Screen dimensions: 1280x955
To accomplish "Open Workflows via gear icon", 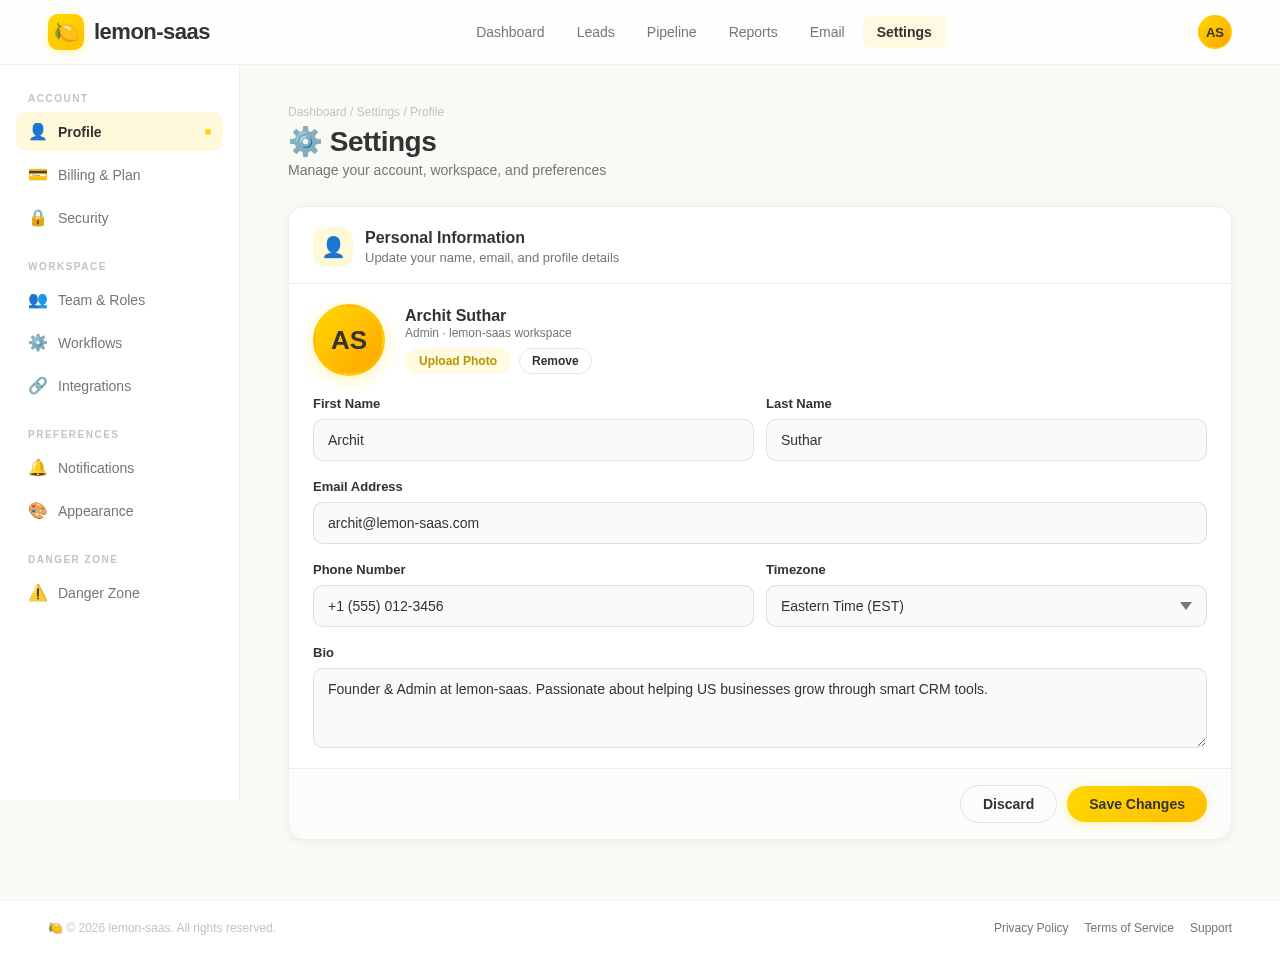I will tap(36, 340).
